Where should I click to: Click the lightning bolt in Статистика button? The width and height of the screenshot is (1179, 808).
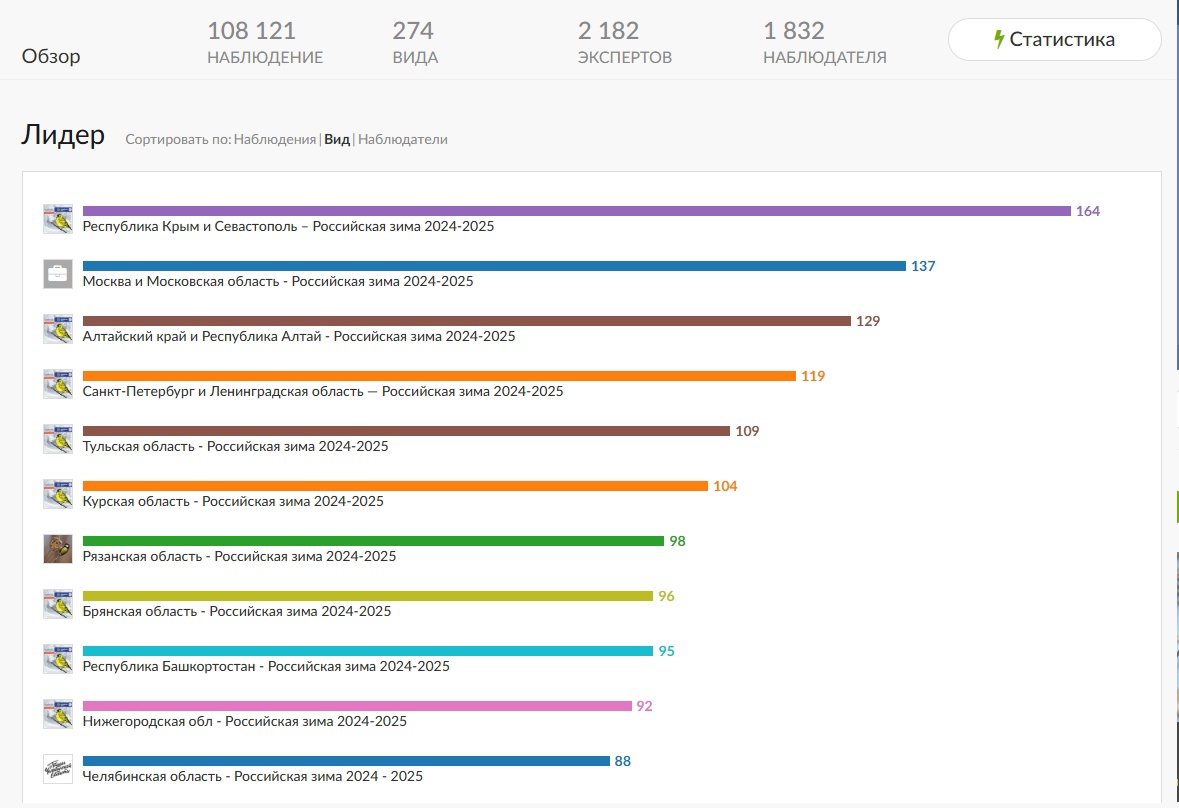(999, 39)
